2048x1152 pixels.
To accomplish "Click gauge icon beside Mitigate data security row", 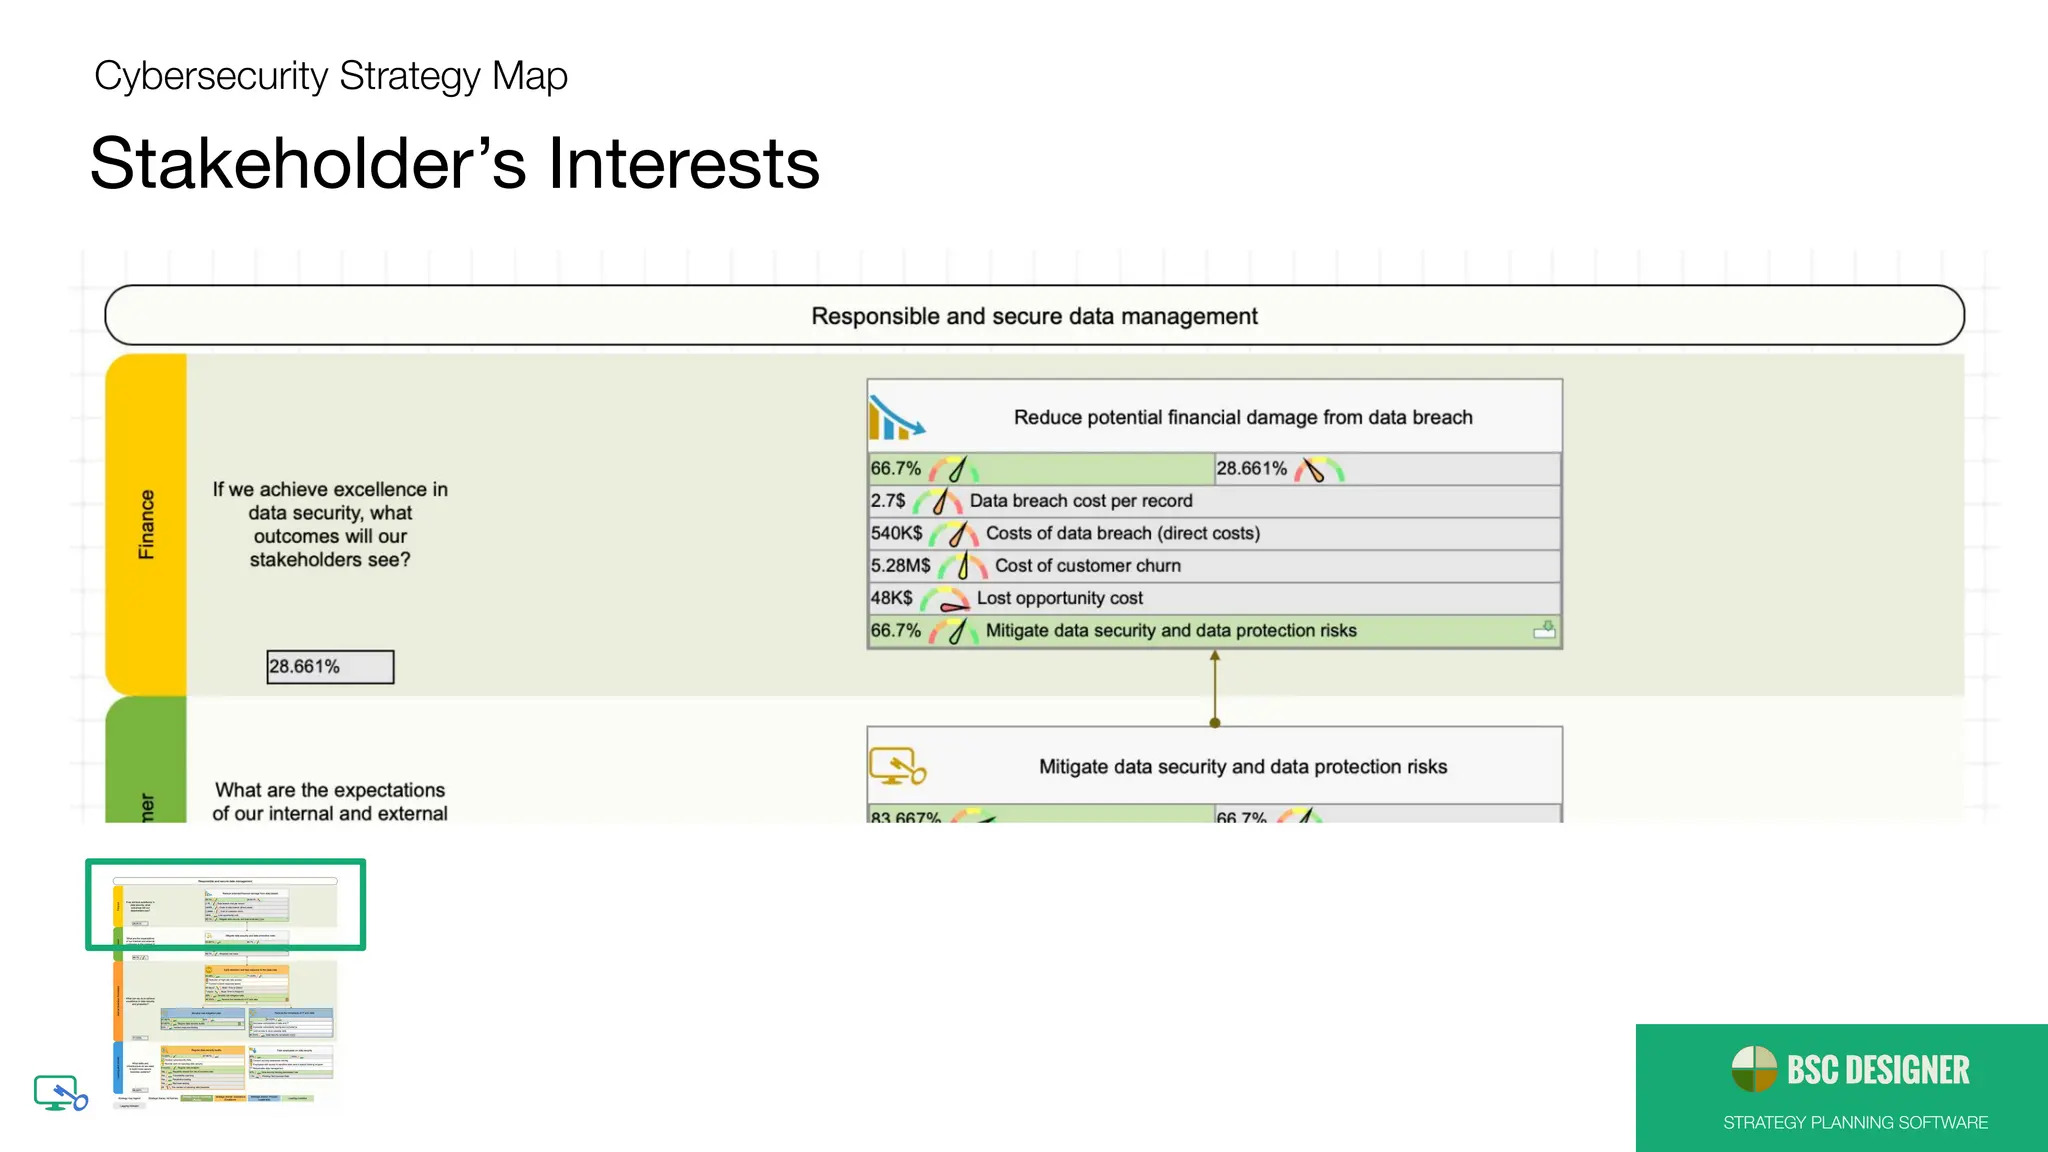I will click(954, 631).
